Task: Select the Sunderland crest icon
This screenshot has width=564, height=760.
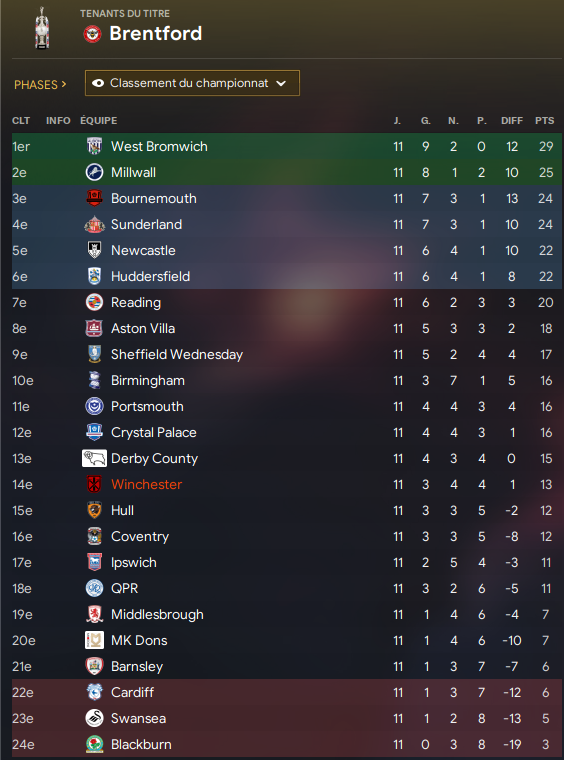Action: click(x=94, y=224)
